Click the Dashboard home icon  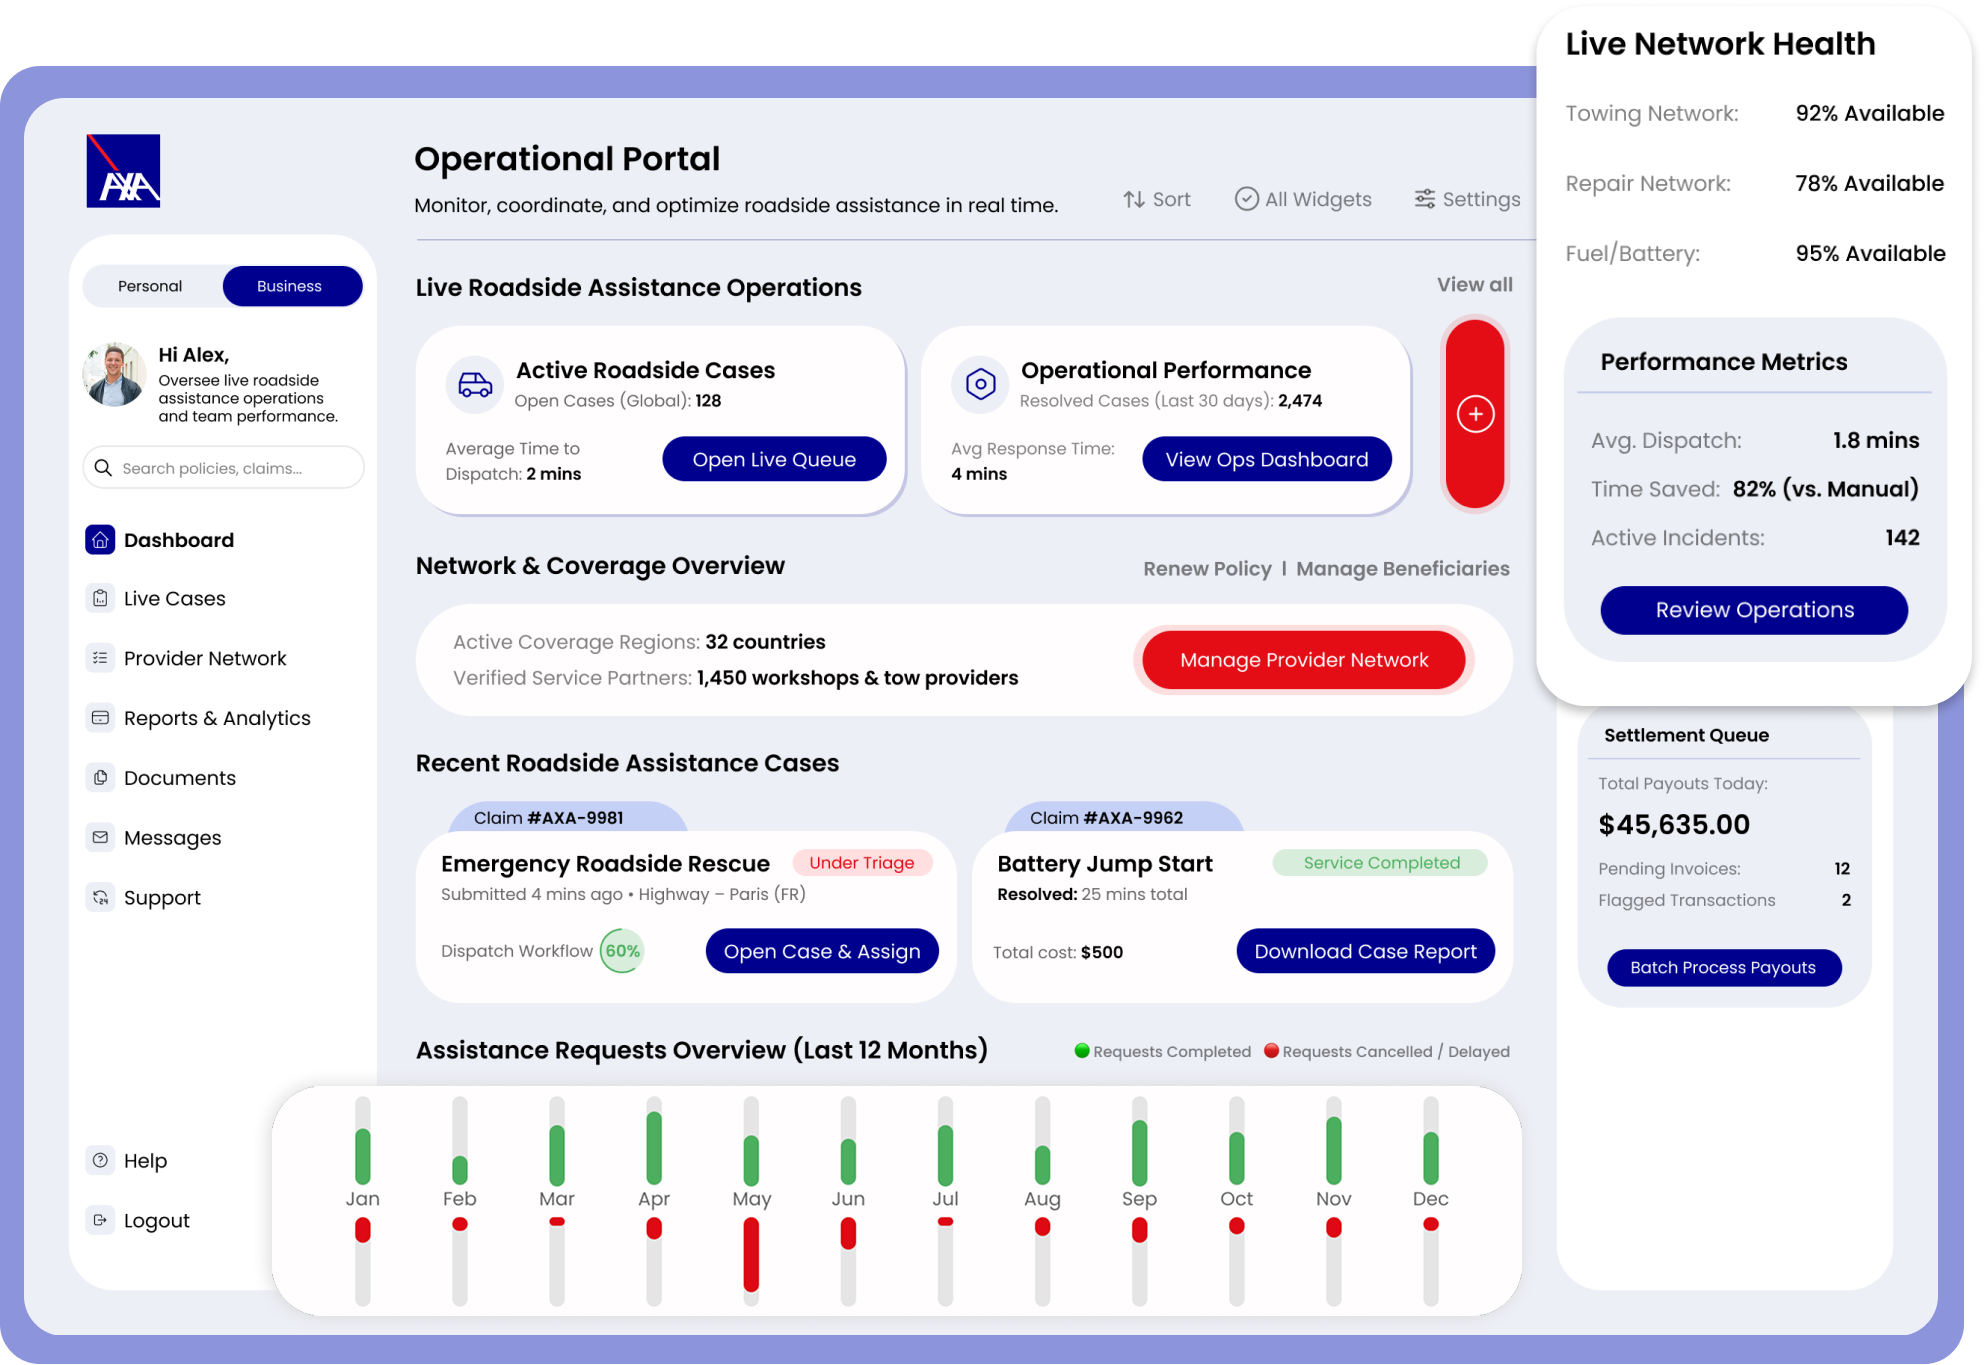click(100, 540)
